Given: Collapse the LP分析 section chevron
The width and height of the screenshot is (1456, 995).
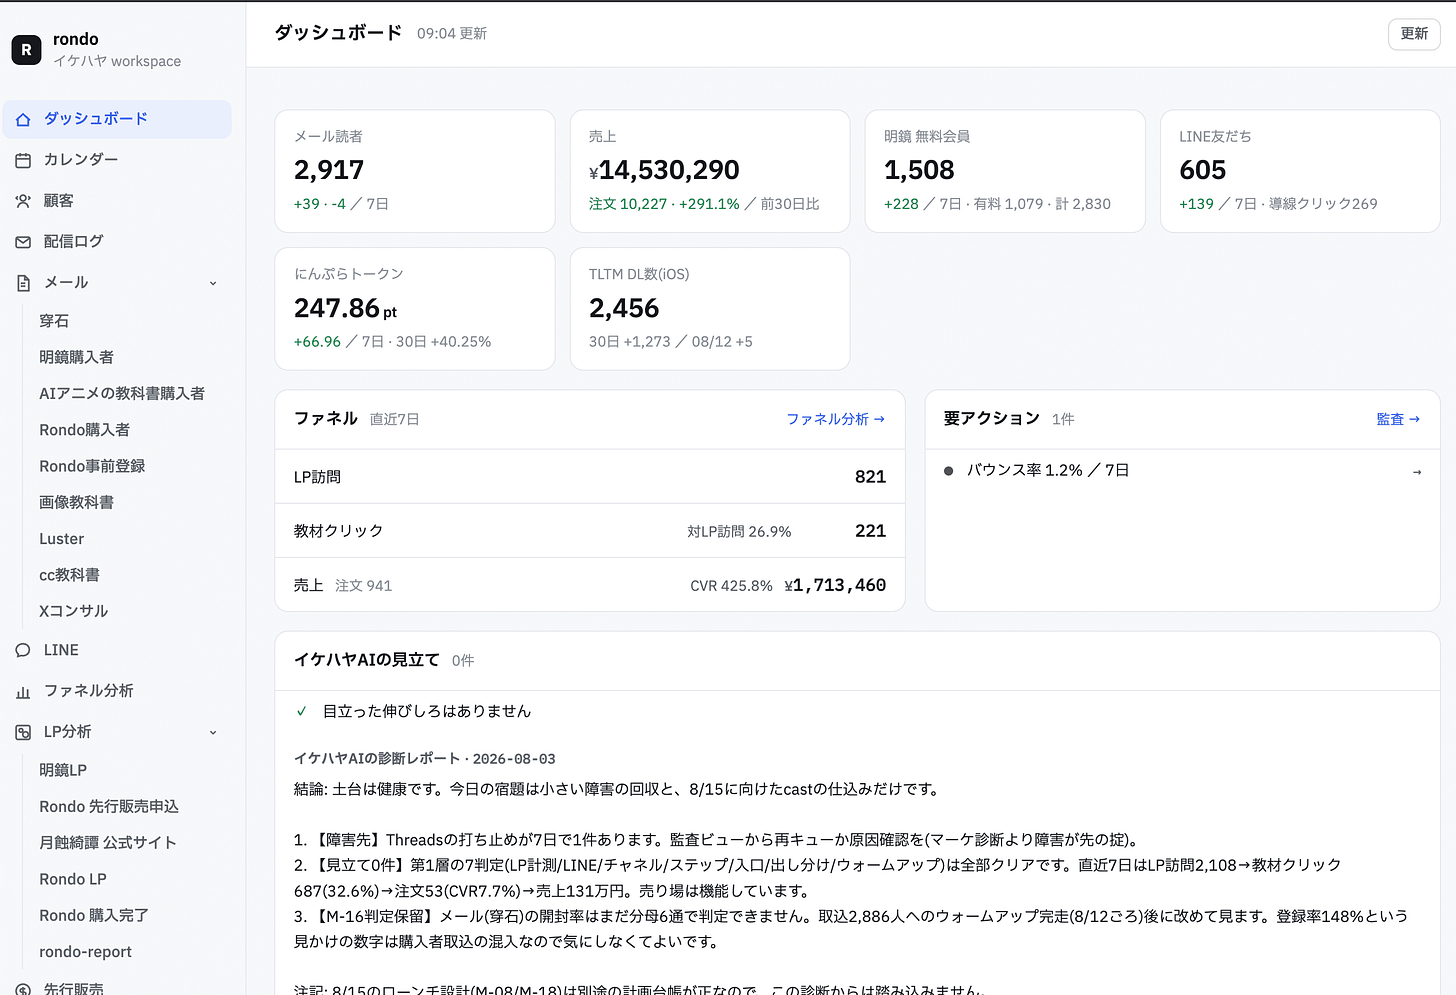Looking at the screenshot, I should [x=213, y=732].
